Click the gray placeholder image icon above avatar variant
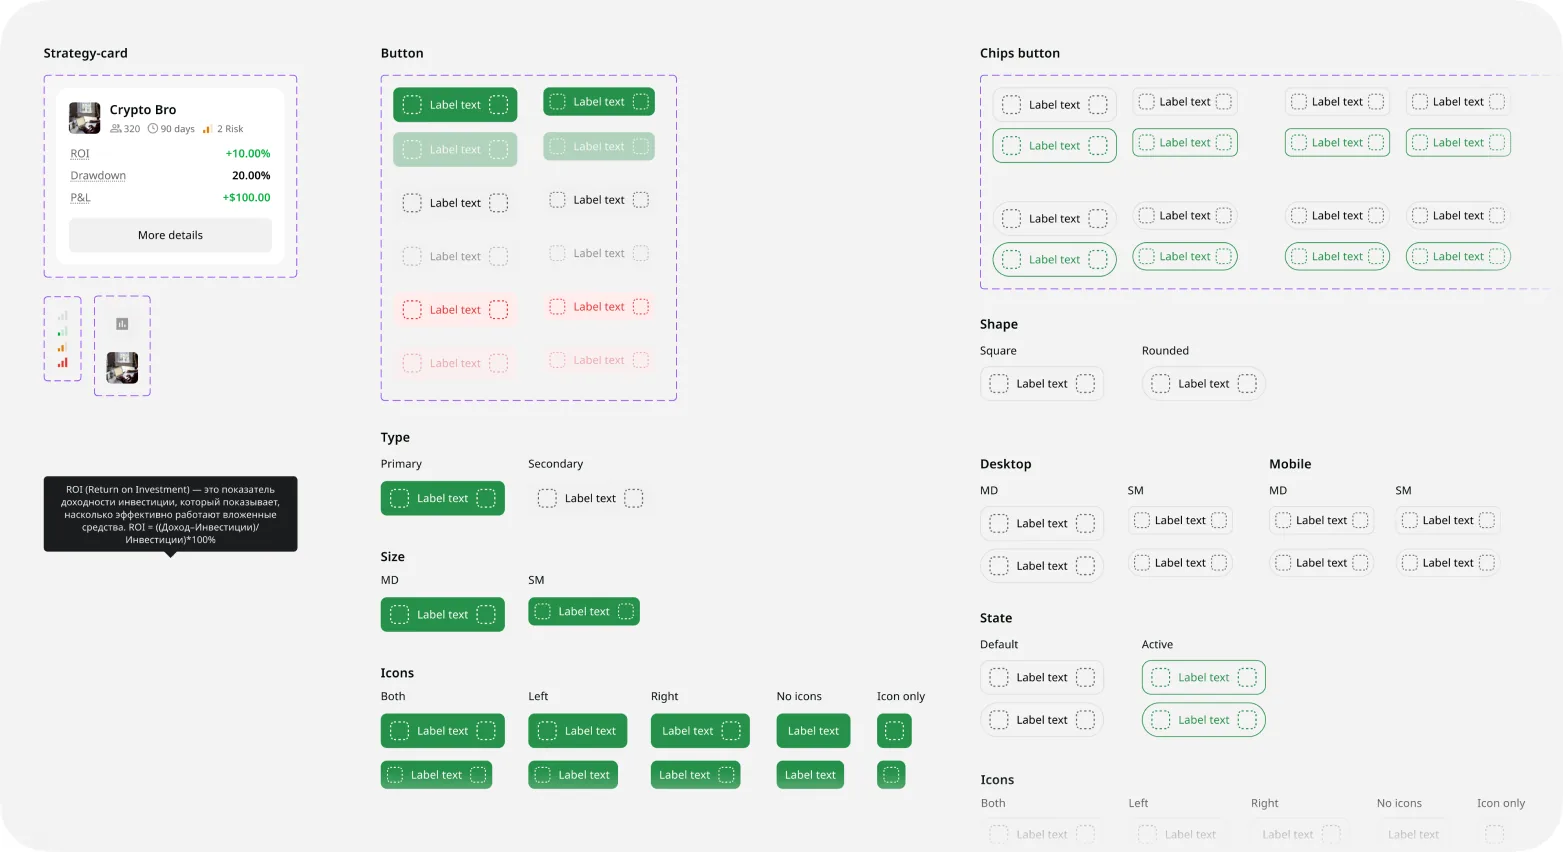 [122, 324]
